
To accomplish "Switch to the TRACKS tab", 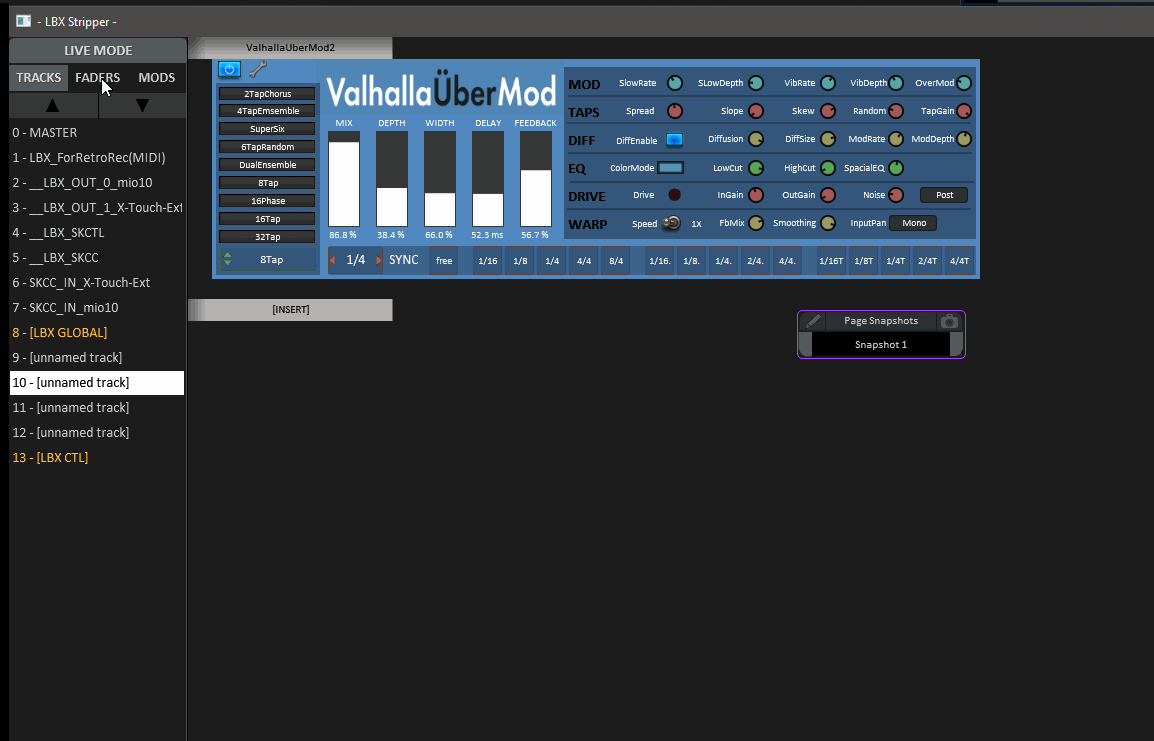I will [38, 78].
